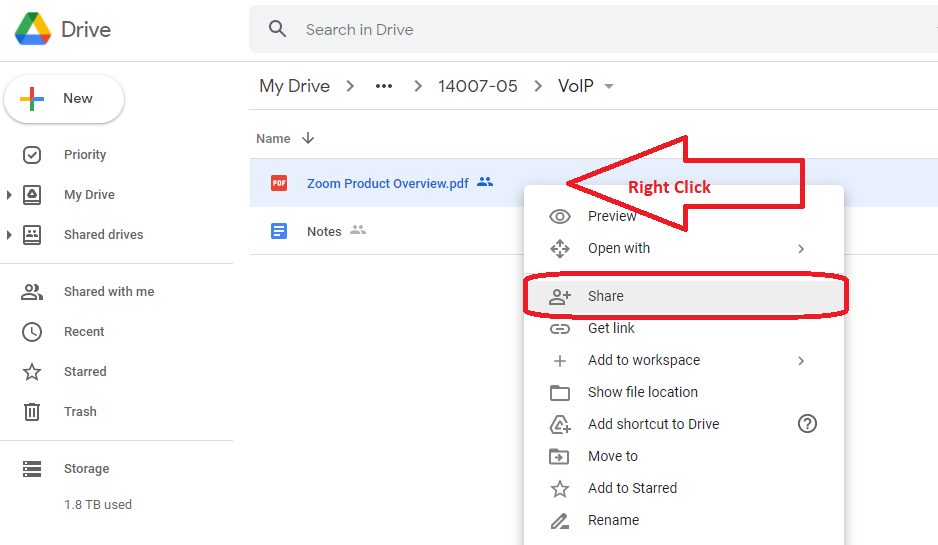Click the Shared drives sidebar icon

32,235
